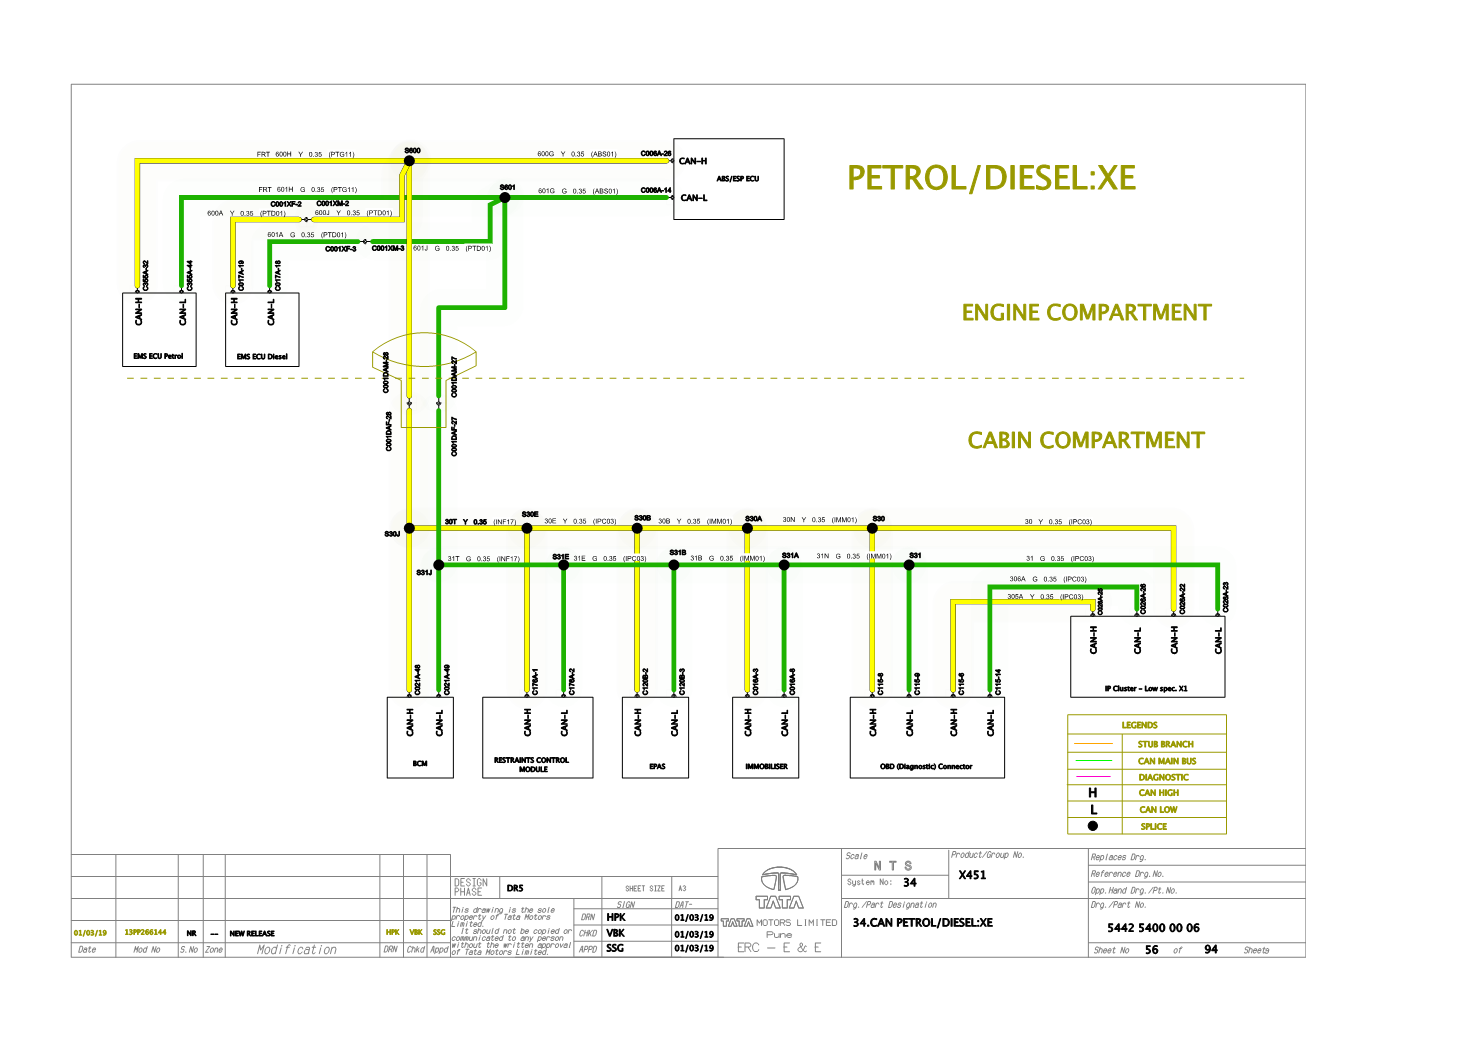Viewport: 1473px width, 1040px height.
Task: Select wire label 306A G 0.35 (IPC03)
Action: point(1048,579)
